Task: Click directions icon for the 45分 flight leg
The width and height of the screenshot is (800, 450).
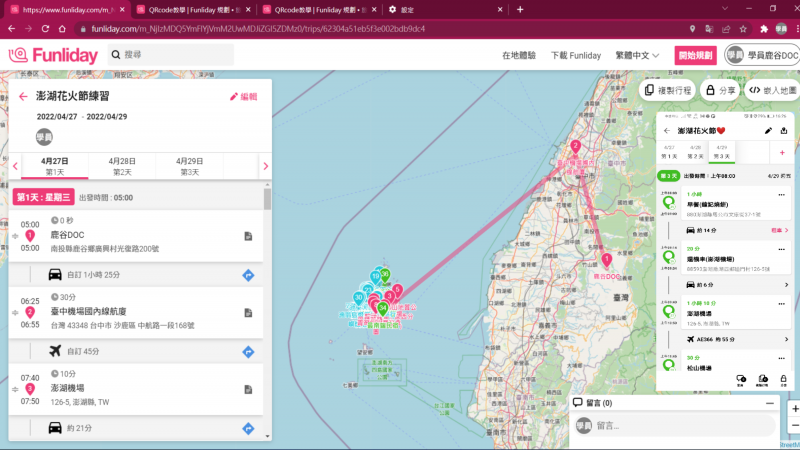Action: [248, 351]
